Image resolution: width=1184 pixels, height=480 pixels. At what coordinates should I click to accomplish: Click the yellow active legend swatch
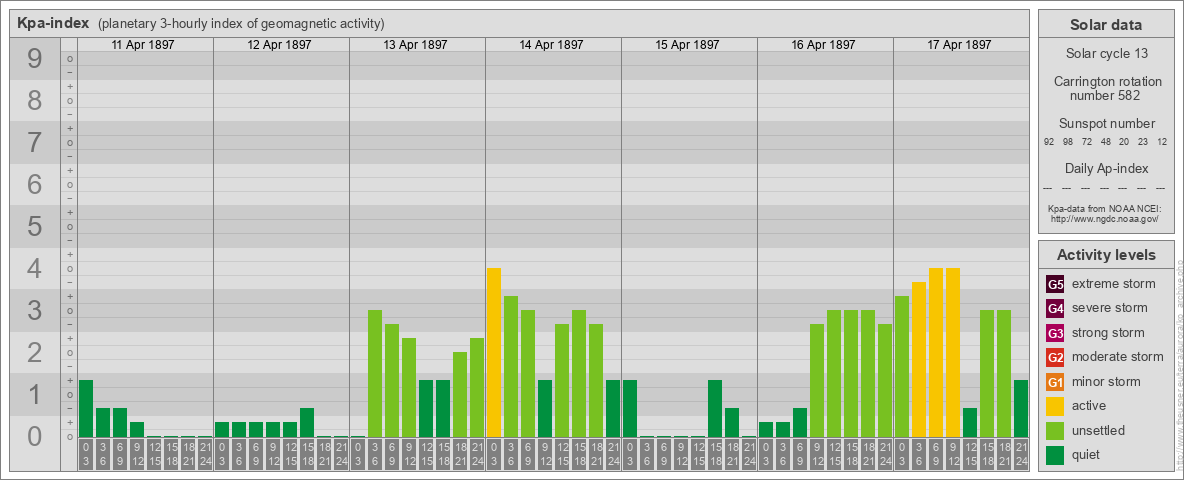tap(1055, 406)
